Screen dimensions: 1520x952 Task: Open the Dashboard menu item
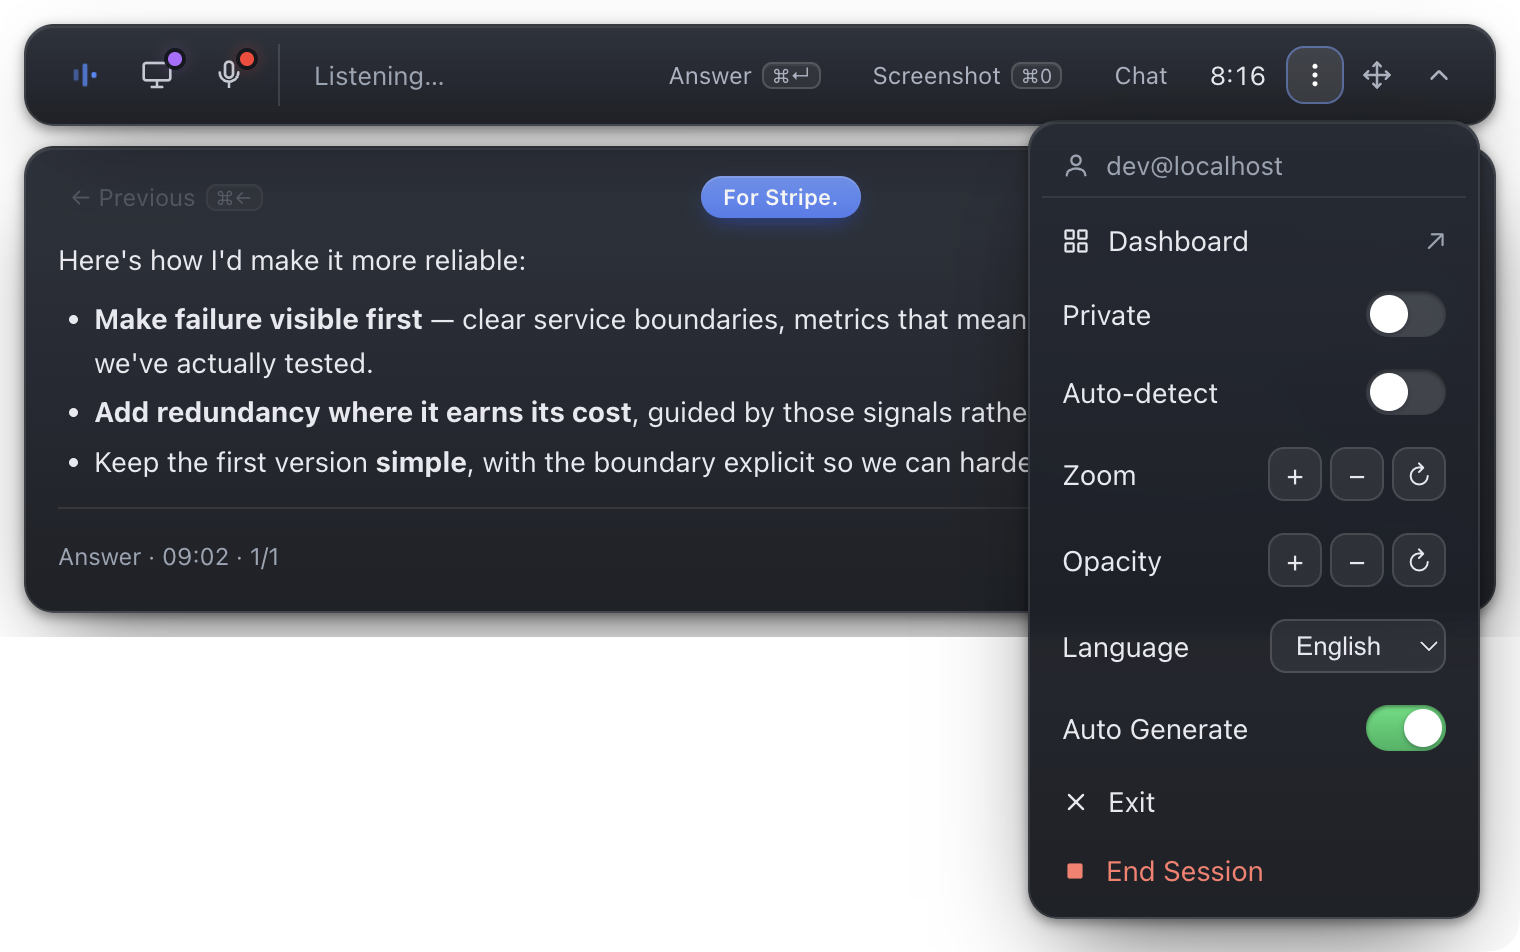1254,241
